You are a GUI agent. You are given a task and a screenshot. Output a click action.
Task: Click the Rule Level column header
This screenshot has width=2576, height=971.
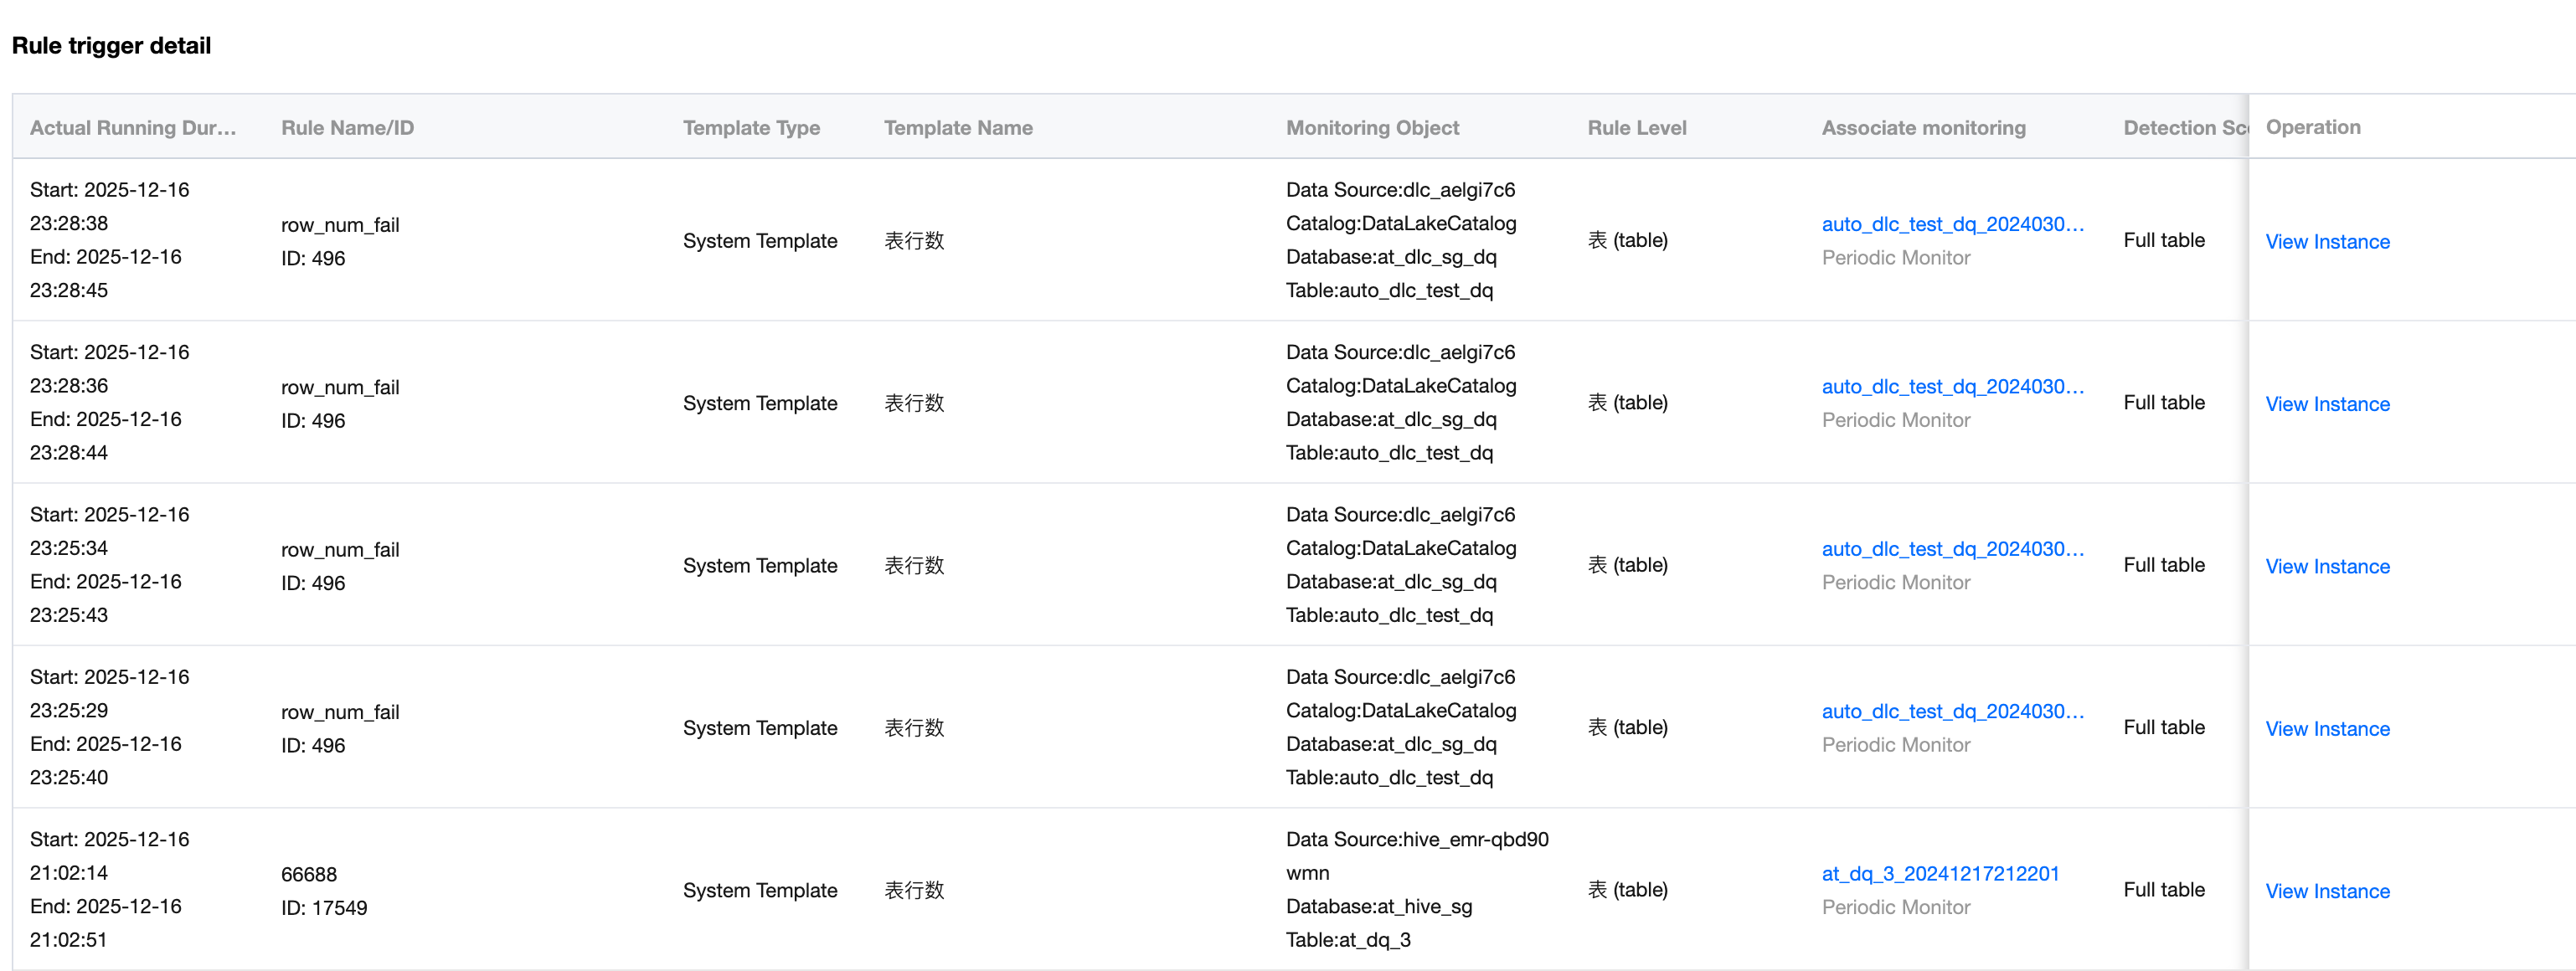(1636, 128)
